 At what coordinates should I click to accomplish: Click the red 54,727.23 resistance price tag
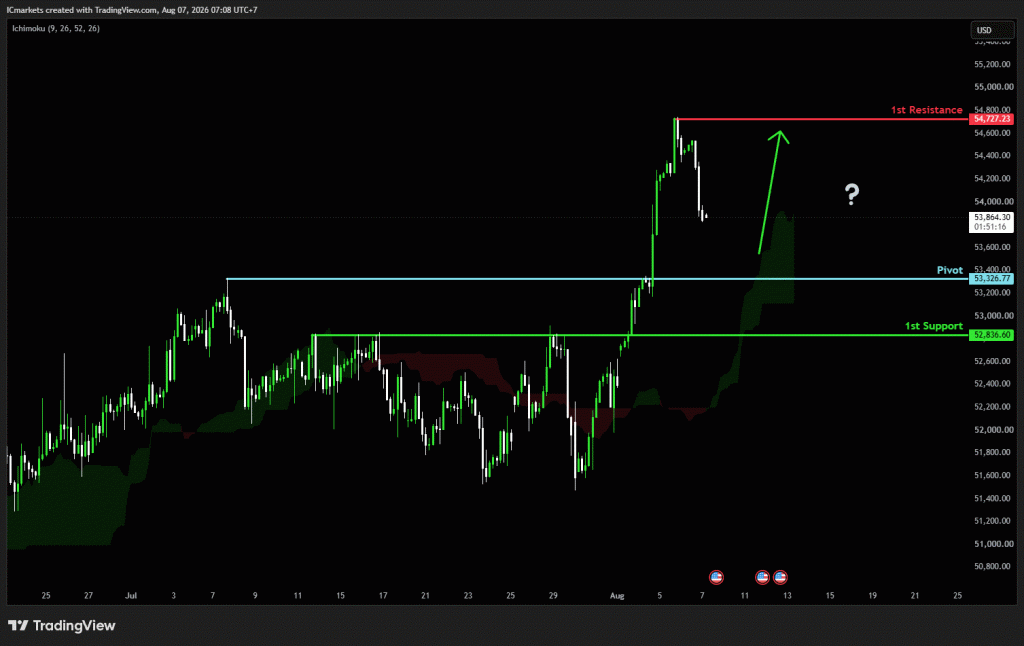991,119
